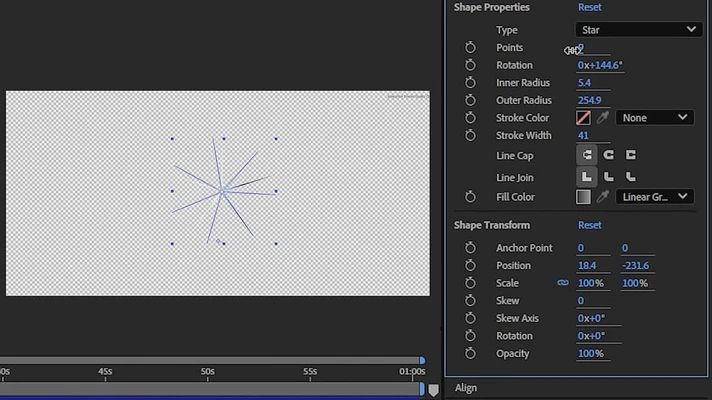Screen dimensions: 712x400
Task: Click the 50s mark on the timeline ruler
Action: point(208,372)
